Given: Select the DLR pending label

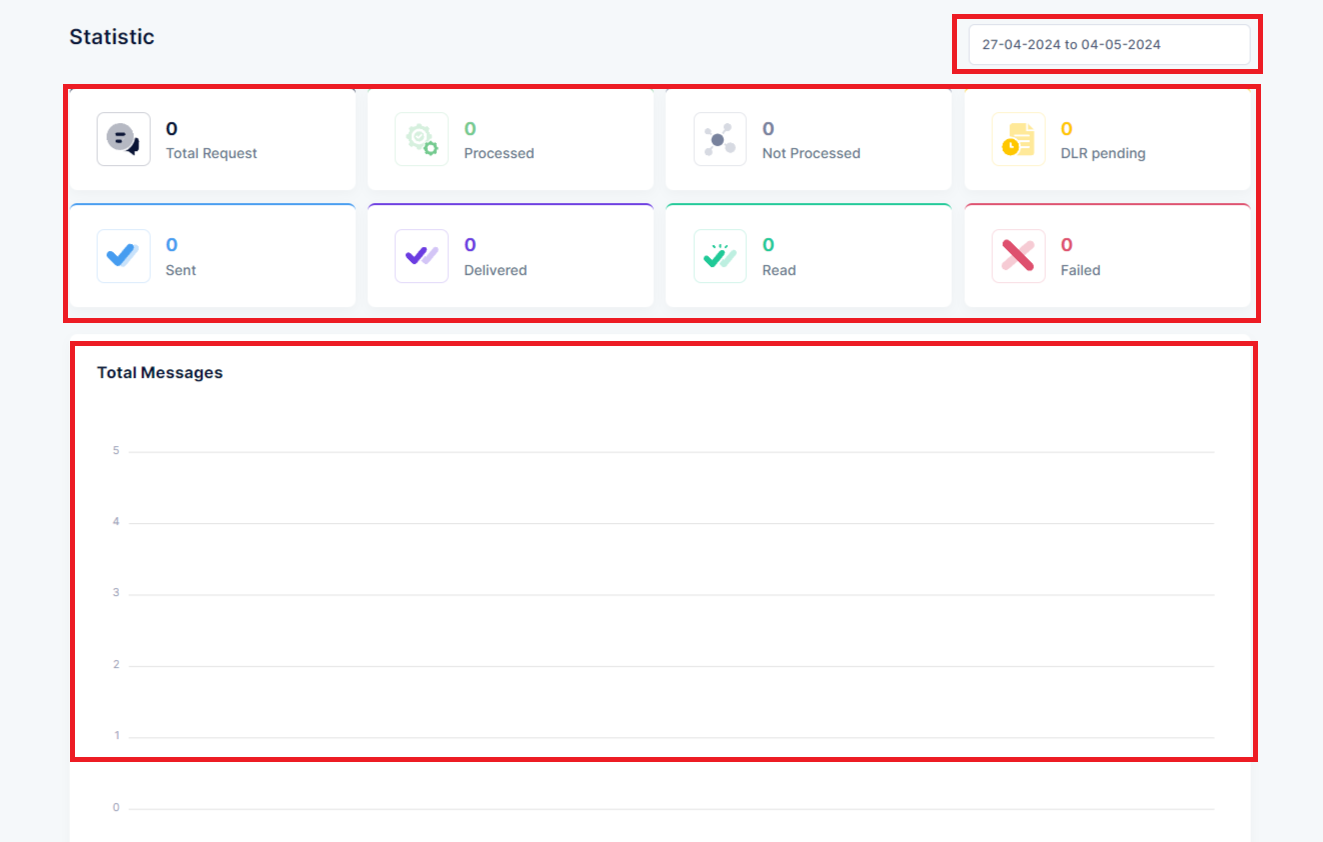Looking at the screenshot, I should tap(1103, 153).
